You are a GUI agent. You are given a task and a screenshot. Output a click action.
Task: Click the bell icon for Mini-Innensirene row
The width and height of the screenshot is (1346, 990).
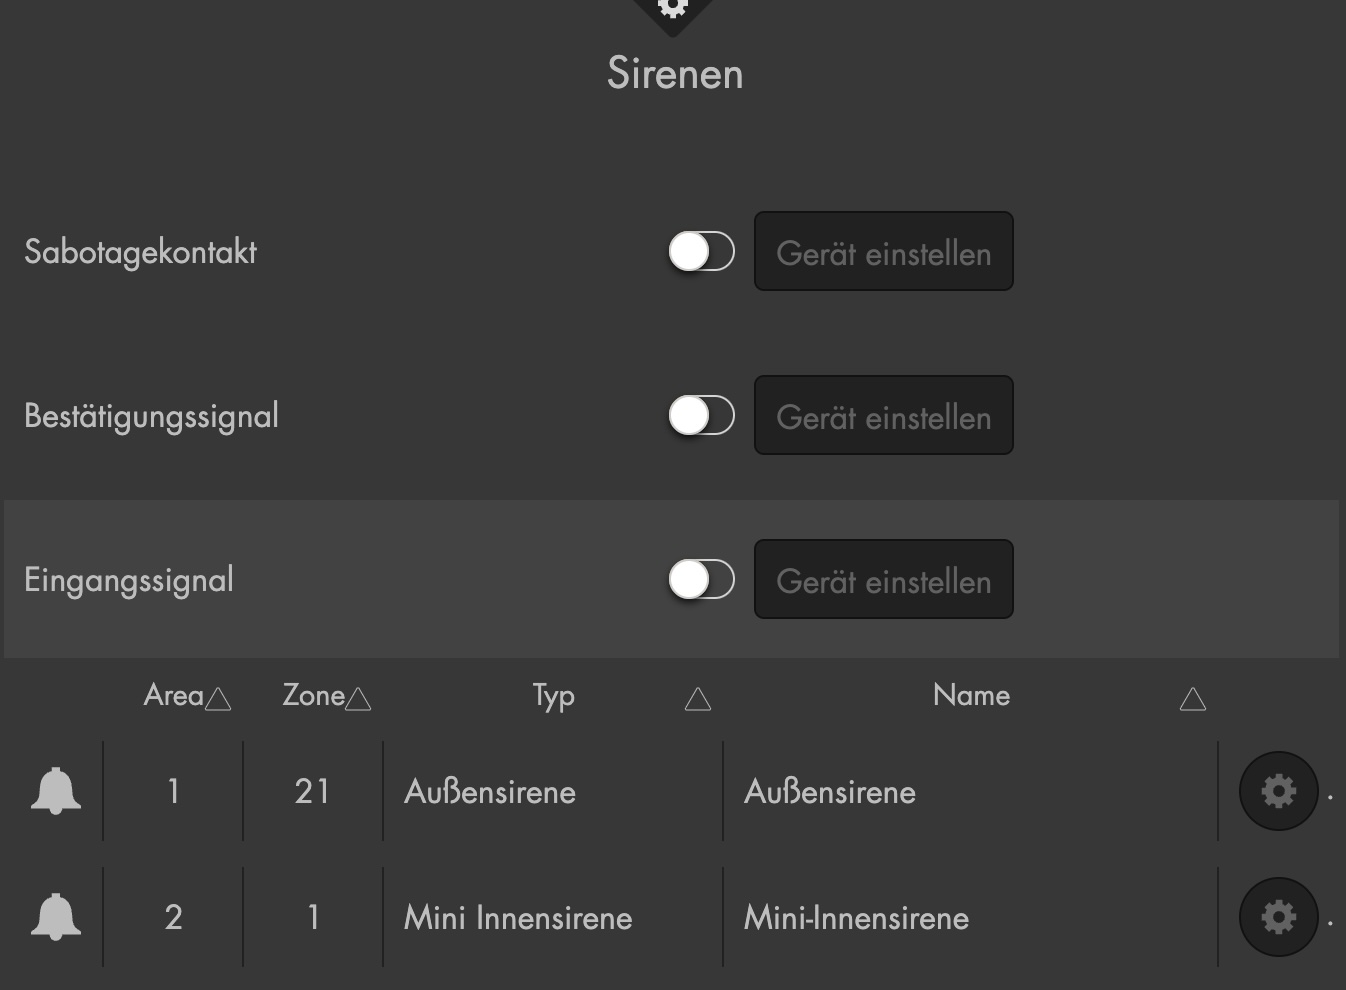(x=56, y=917)
